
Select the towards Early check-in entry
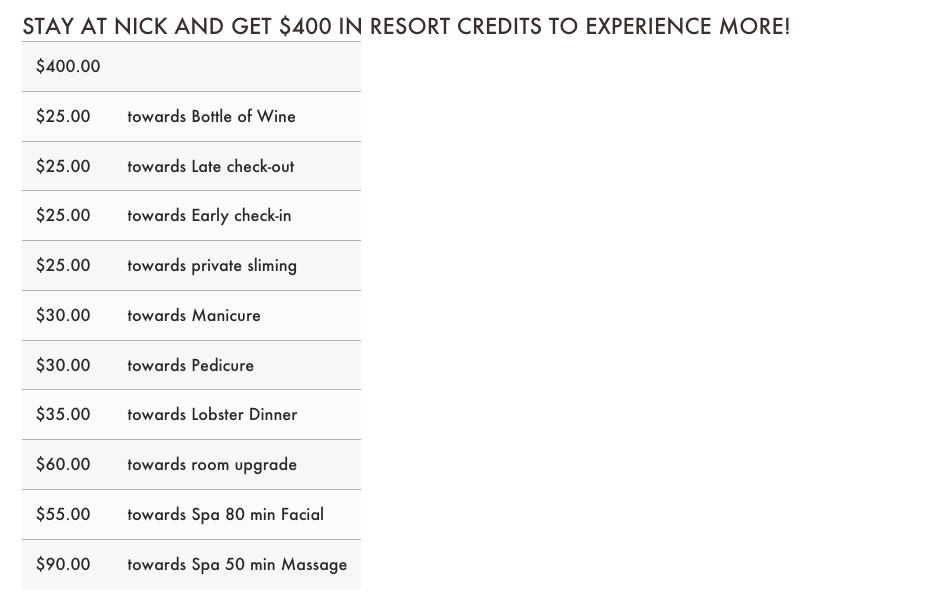point(209,216)
